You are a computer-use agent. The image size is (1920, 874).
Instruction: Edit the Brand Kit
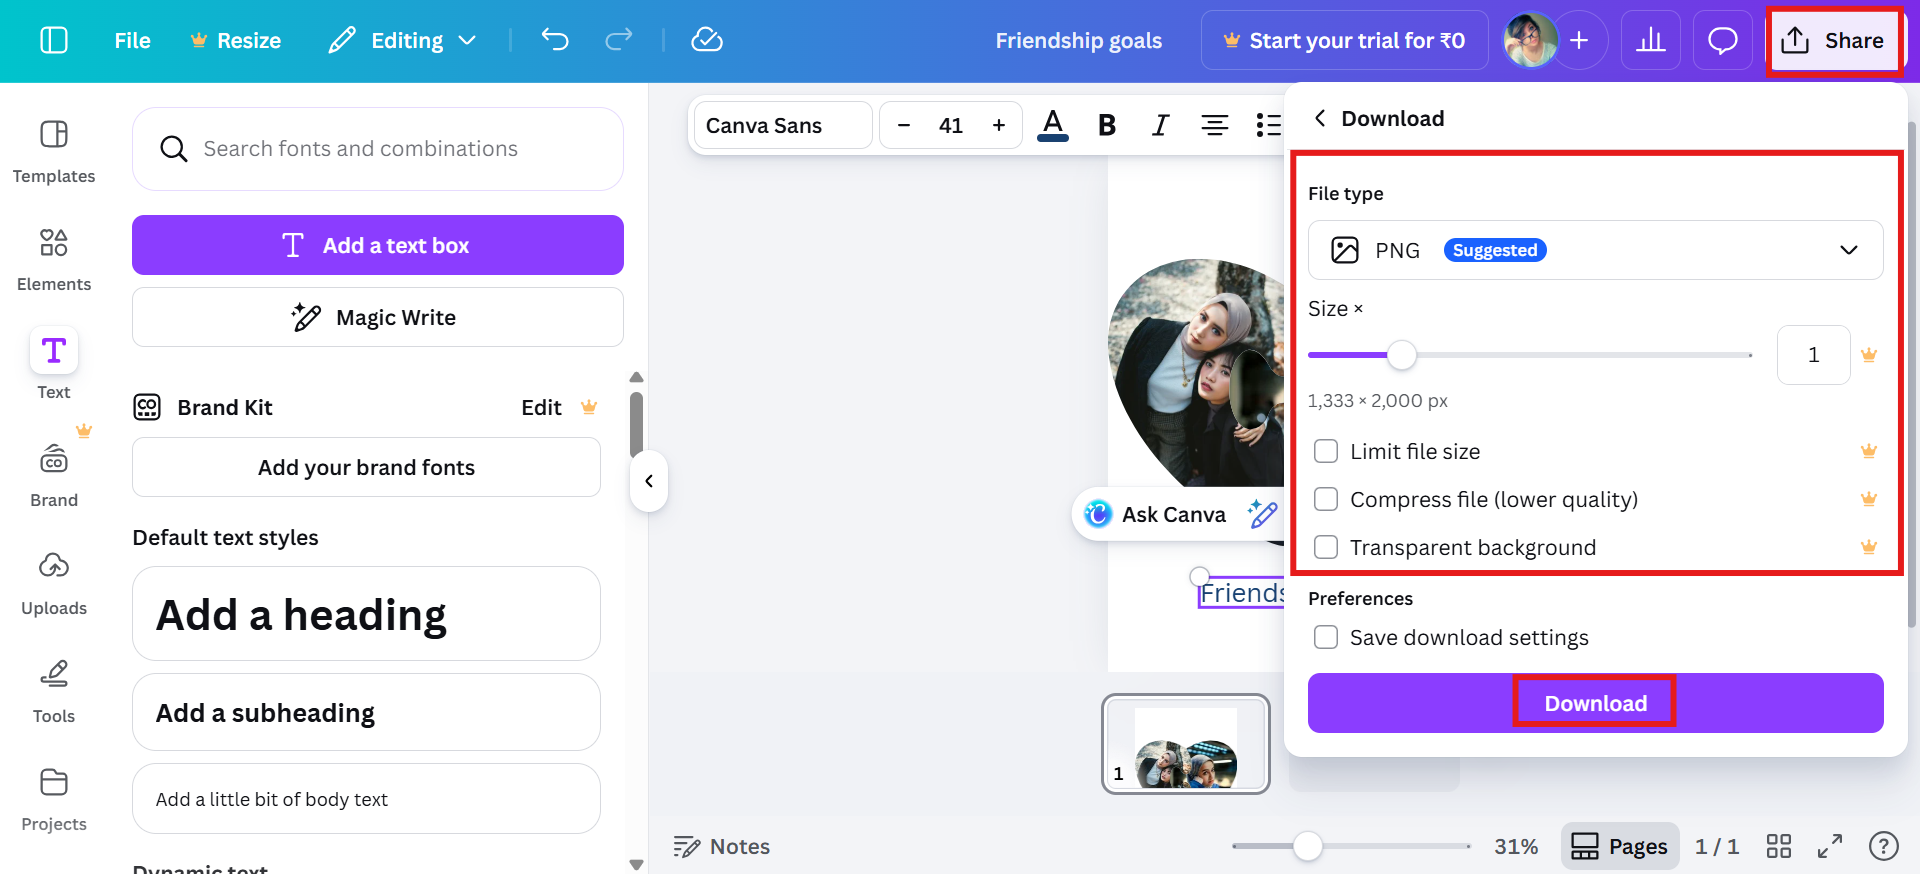pos(541,407)
